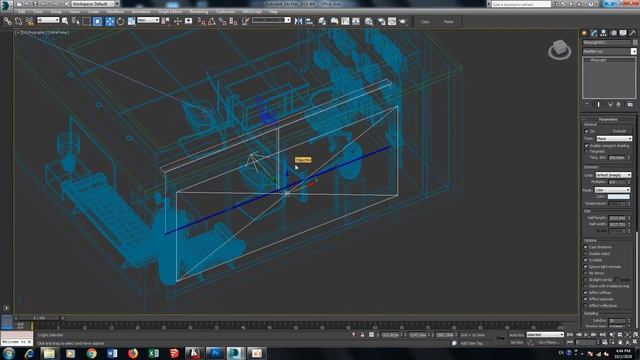Open the Edit menu

(22, 12)
